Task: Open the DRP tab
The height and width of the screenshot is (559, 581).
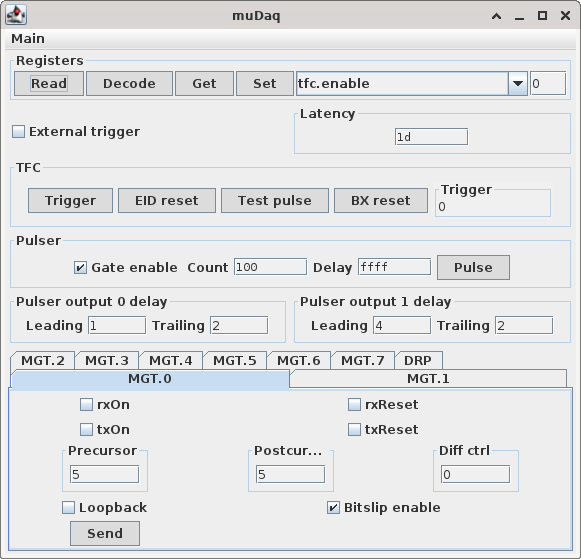Action: 418,360
